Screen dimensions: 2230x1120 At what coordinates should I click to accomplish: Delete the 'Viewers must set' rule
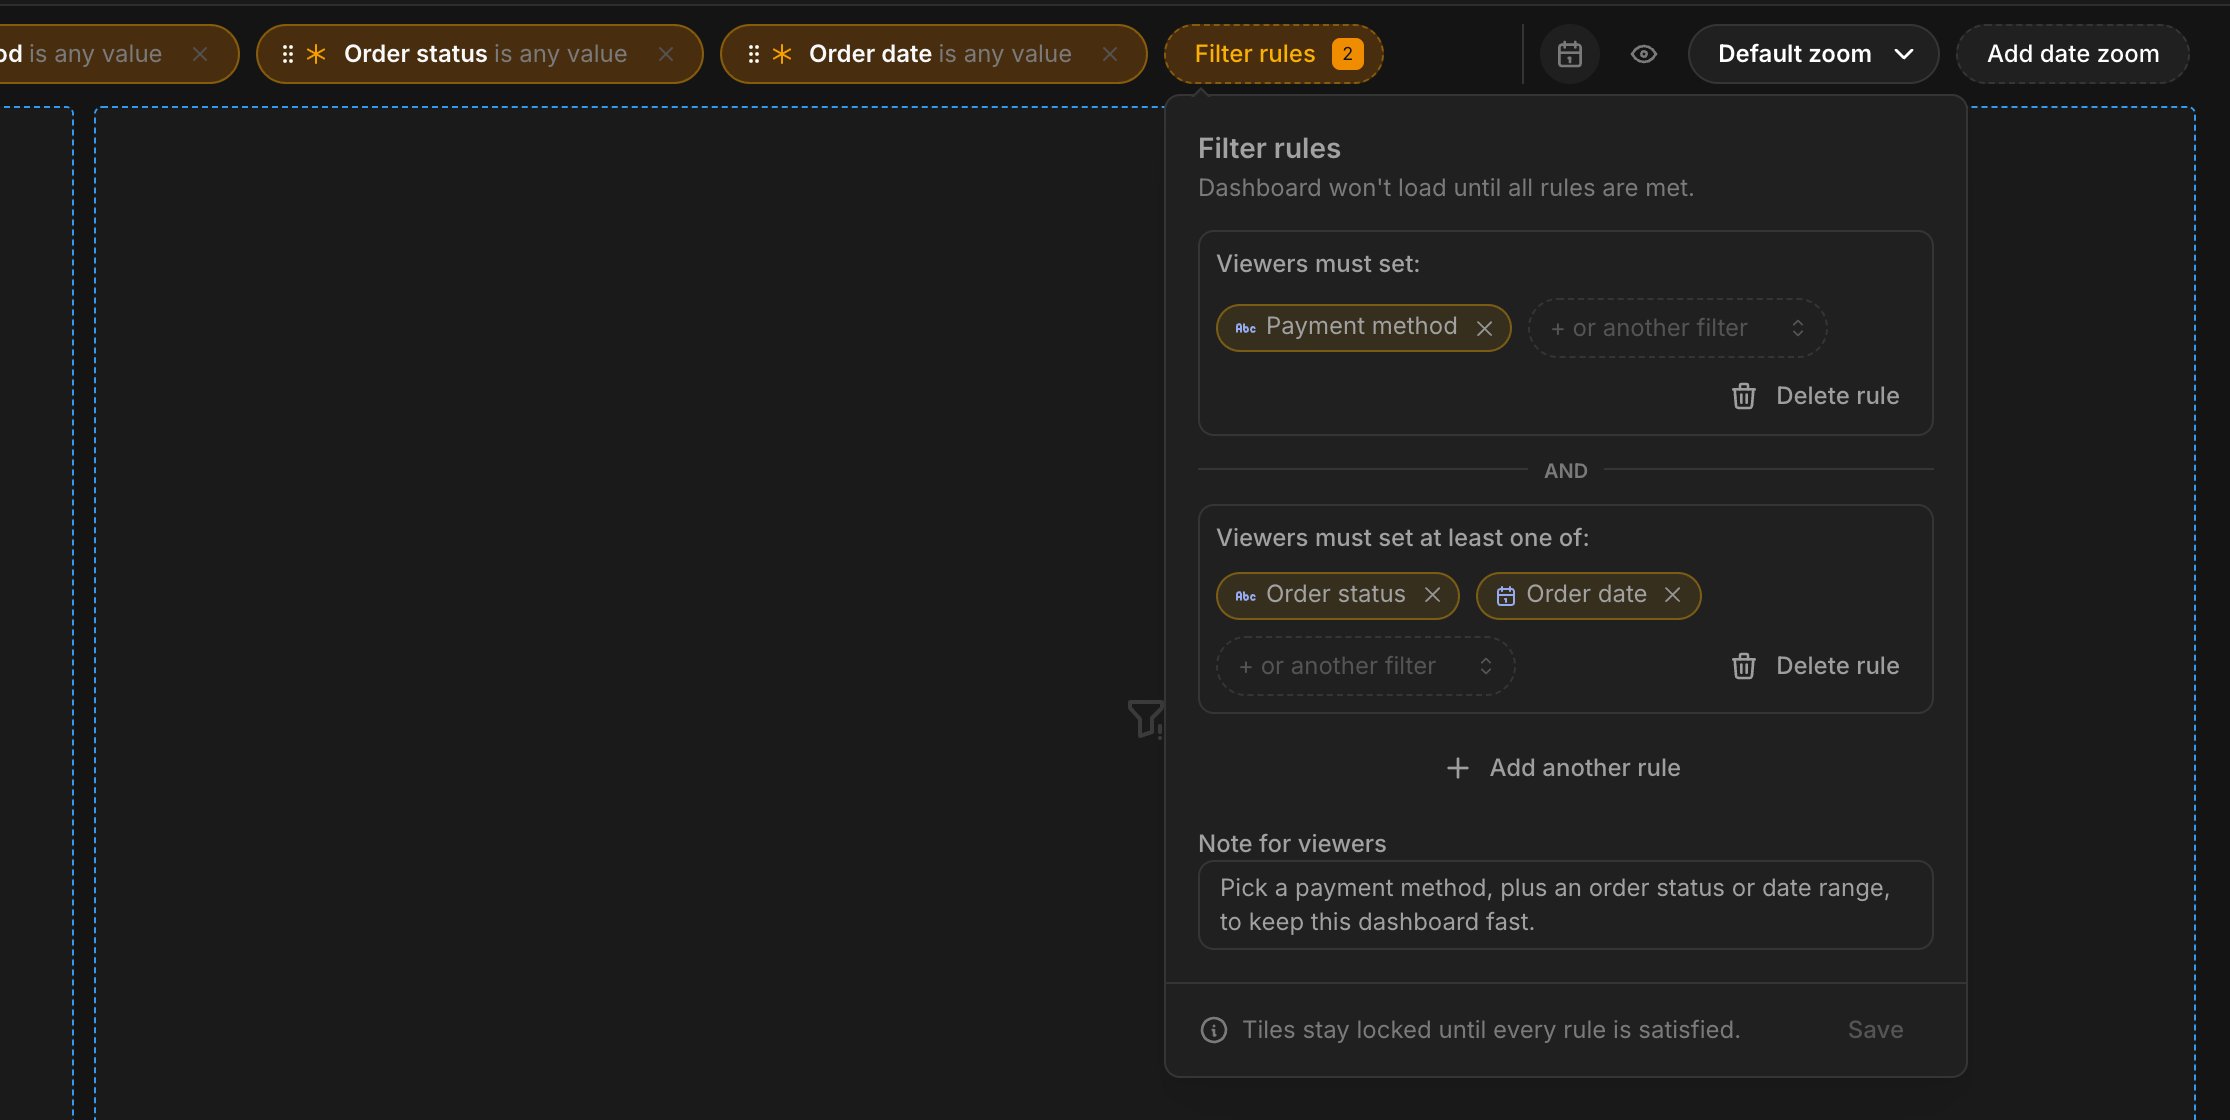click(1815, 396)
